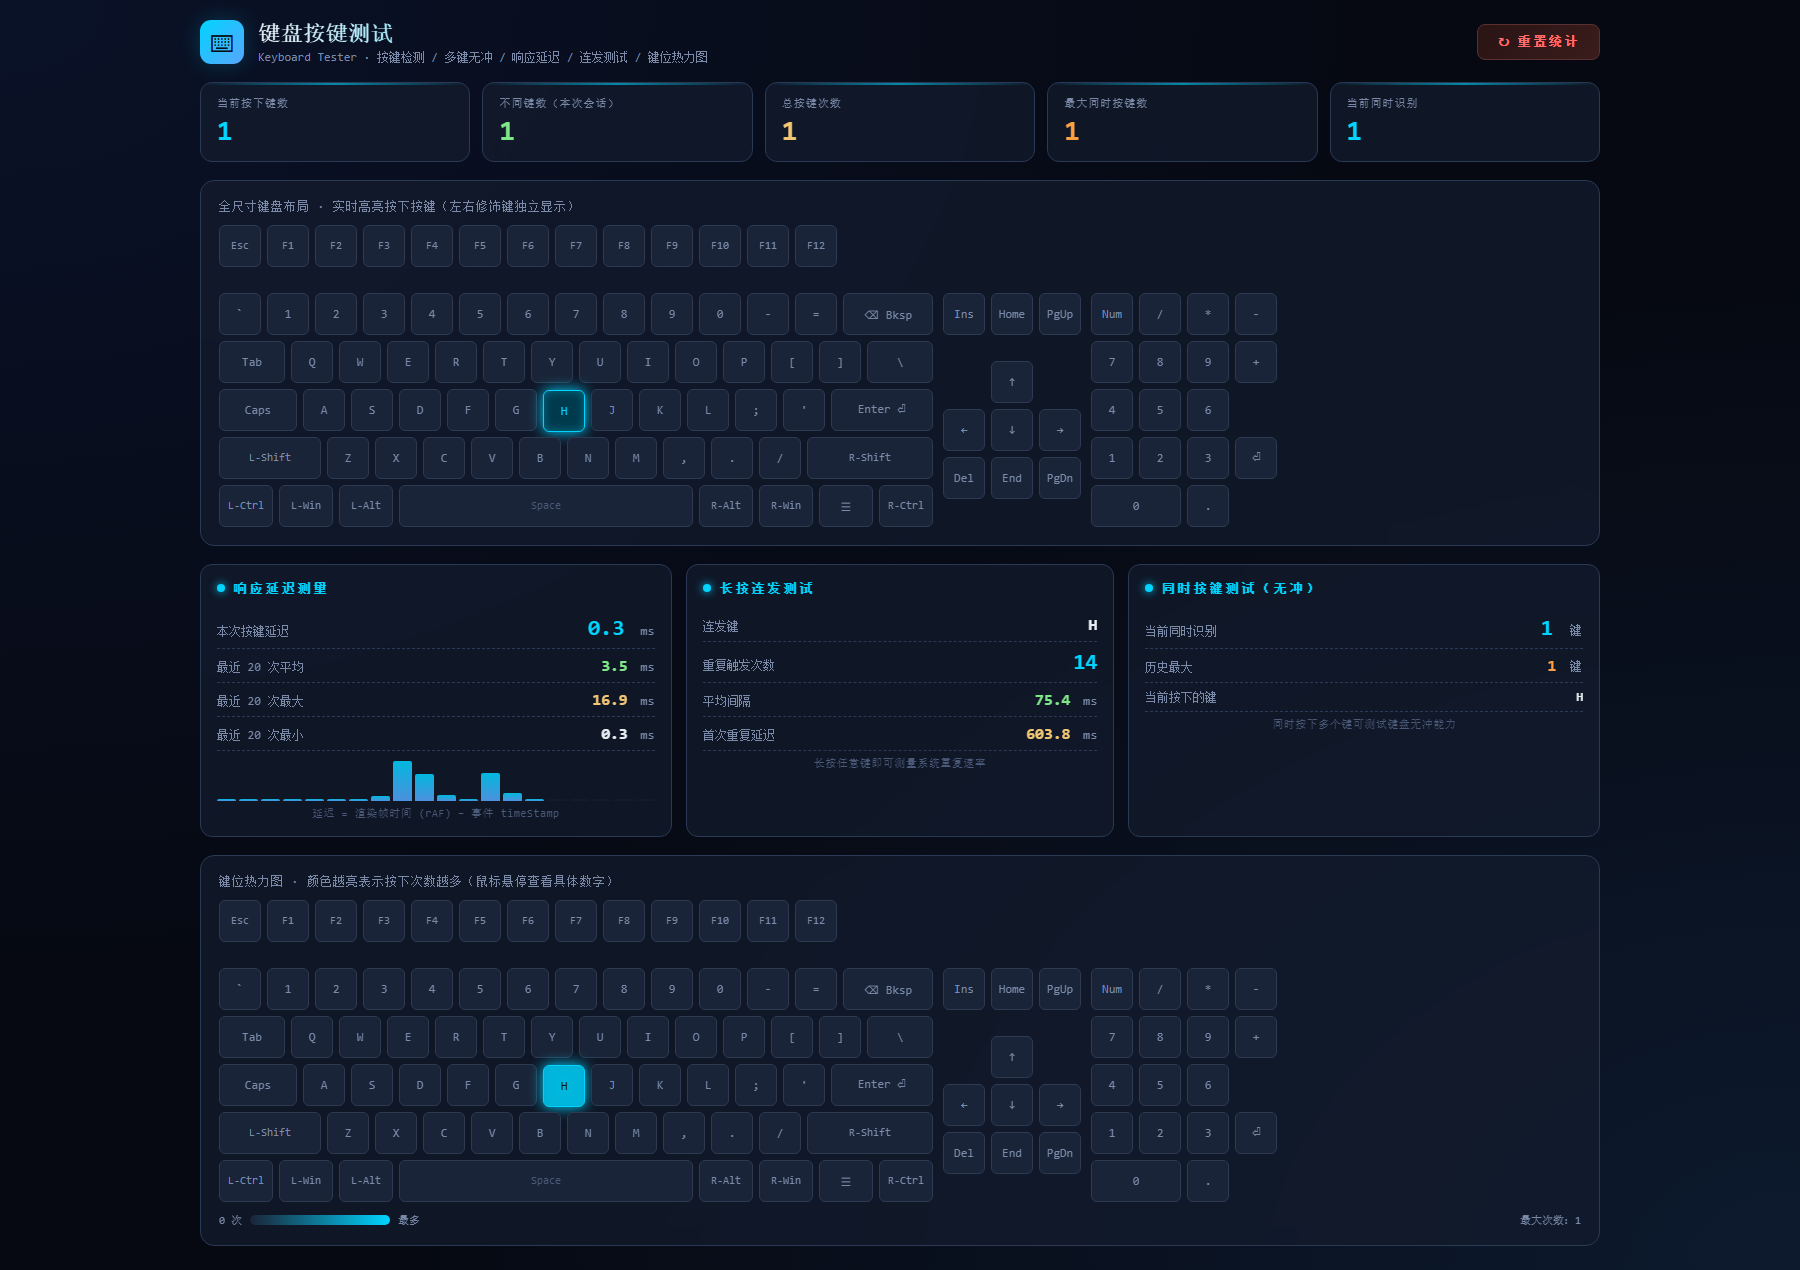Click the F5 key in the heatmap keyboard

pyautogui.click(x=480, y=921)
